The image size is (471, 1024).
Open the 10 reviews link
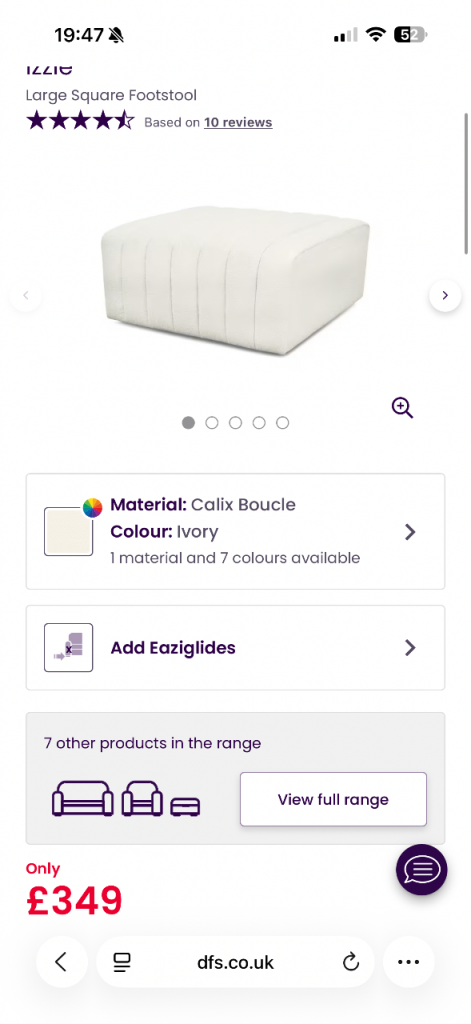pyautogui.click(x=238, y=122)
